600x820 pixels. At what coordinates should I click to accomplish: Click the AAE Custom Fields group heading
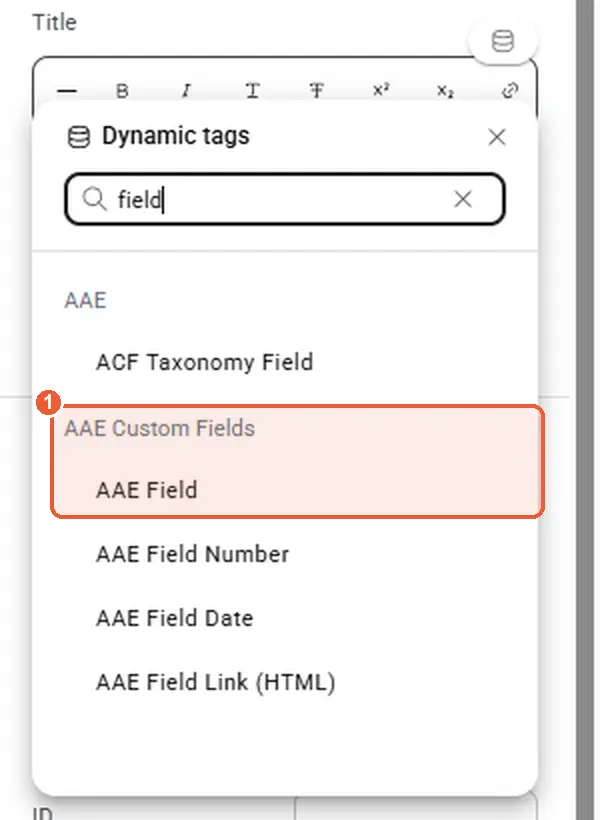pos(160,428)
